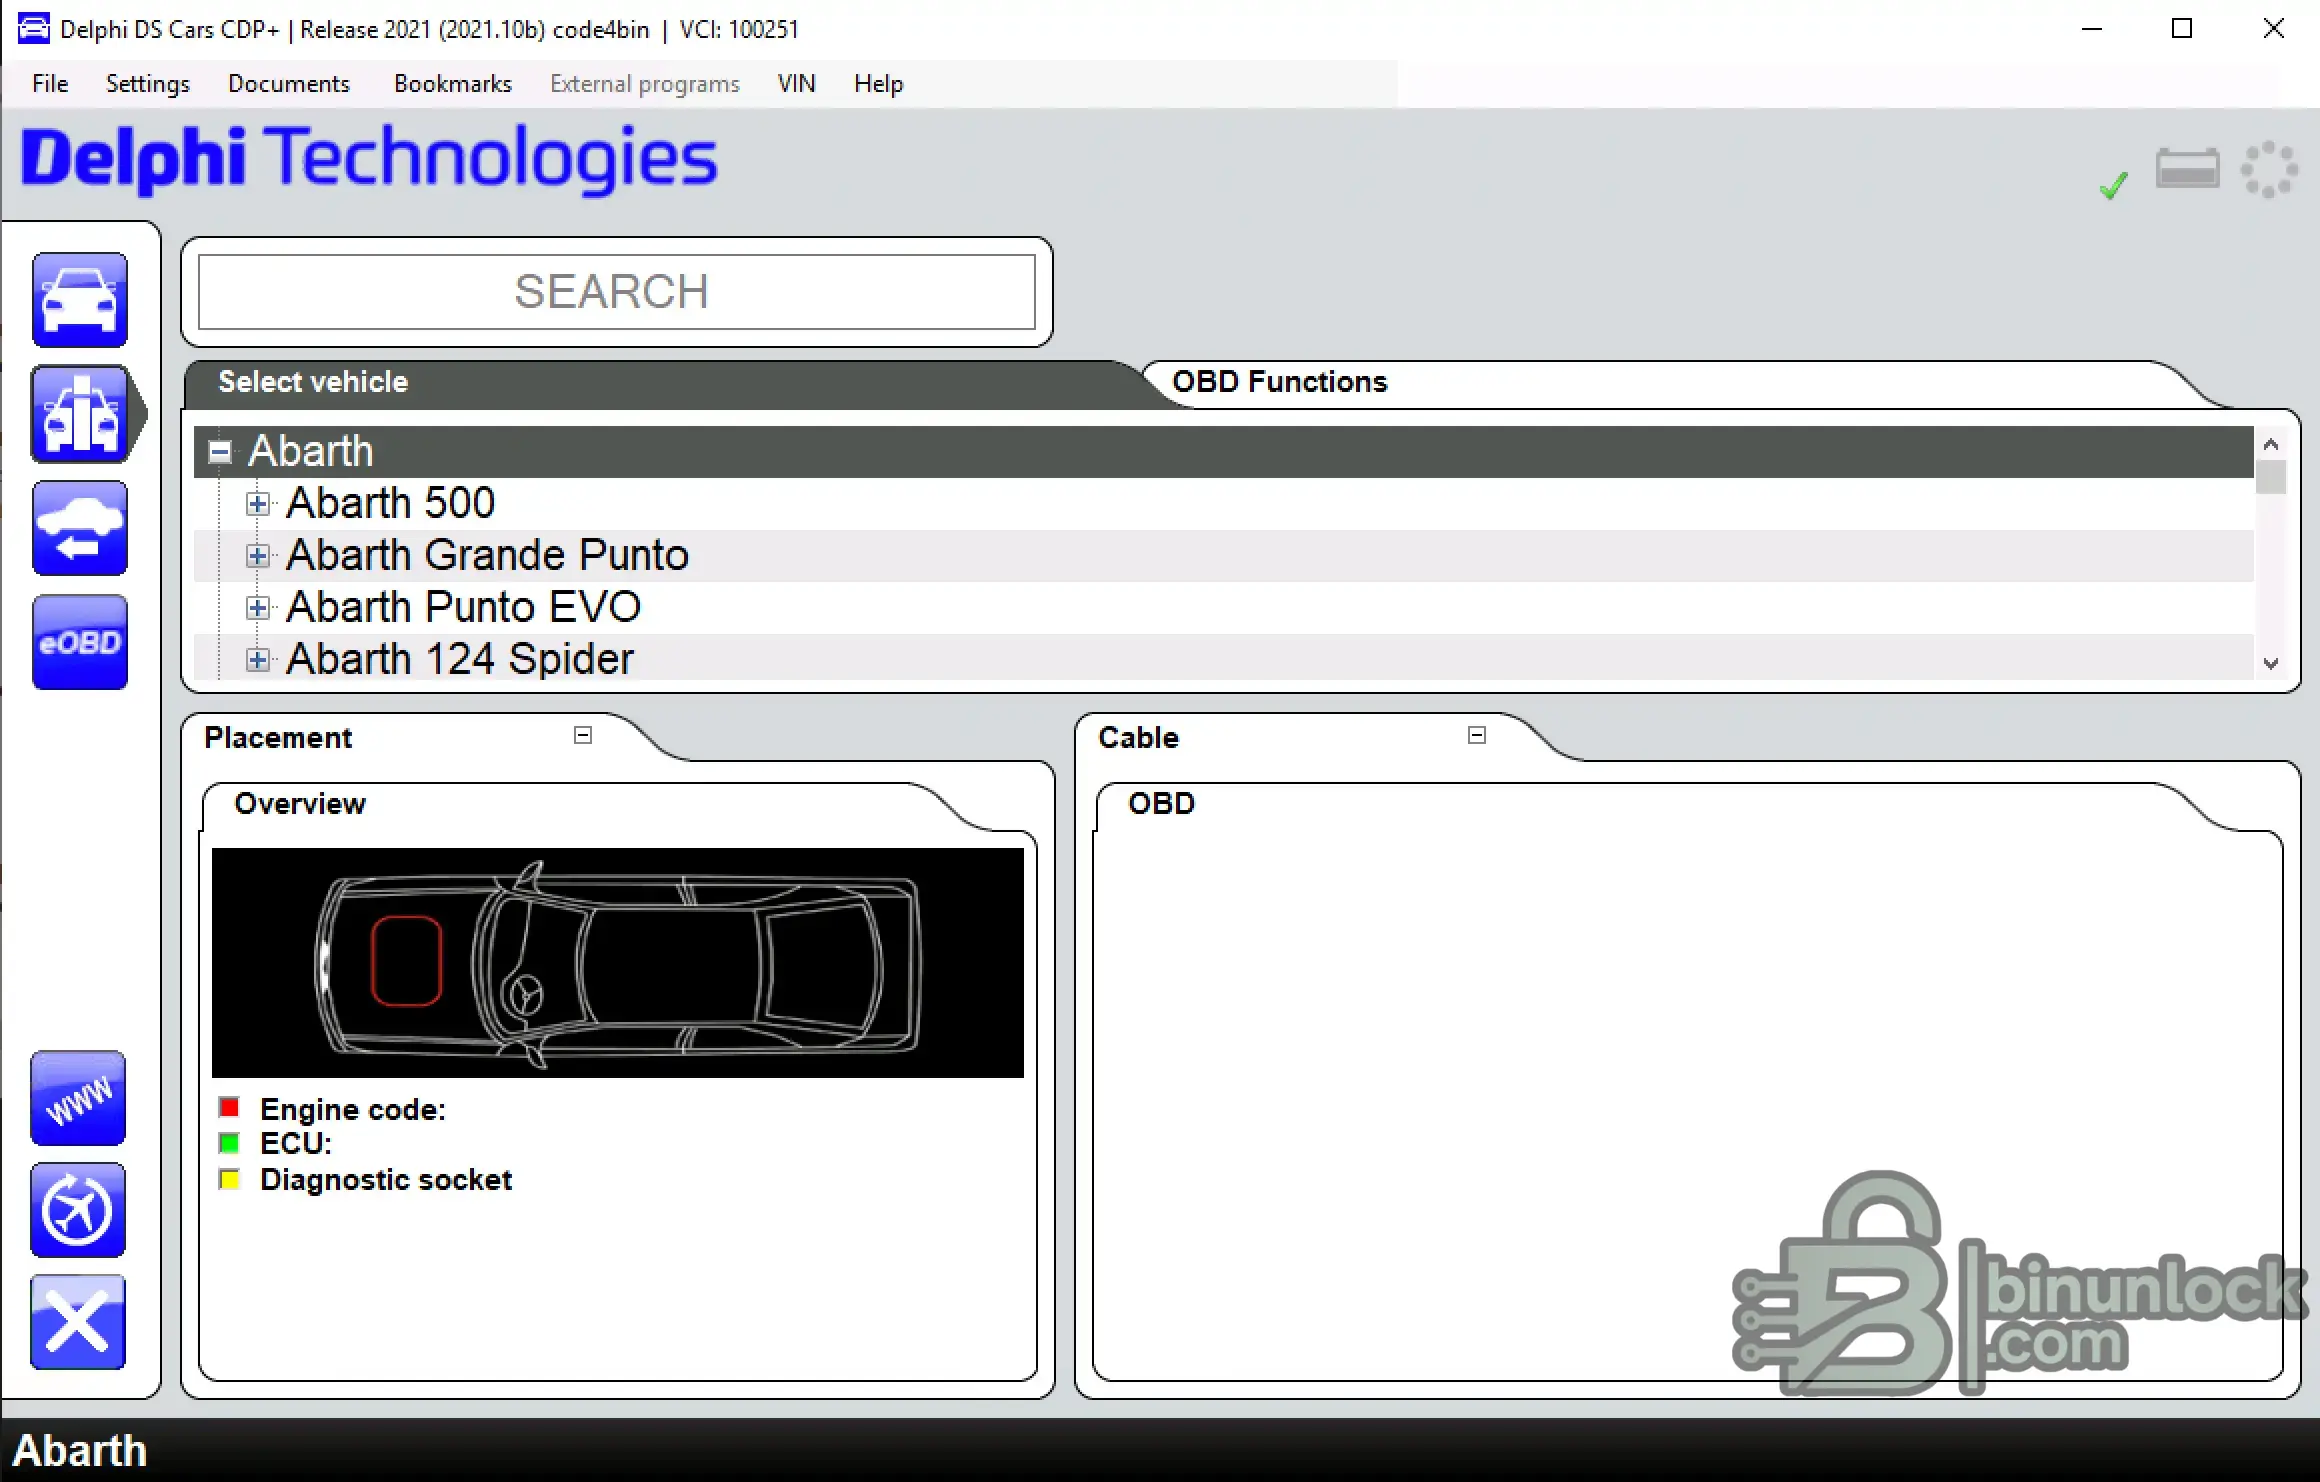Click the Abarth status bar text

80,1451
